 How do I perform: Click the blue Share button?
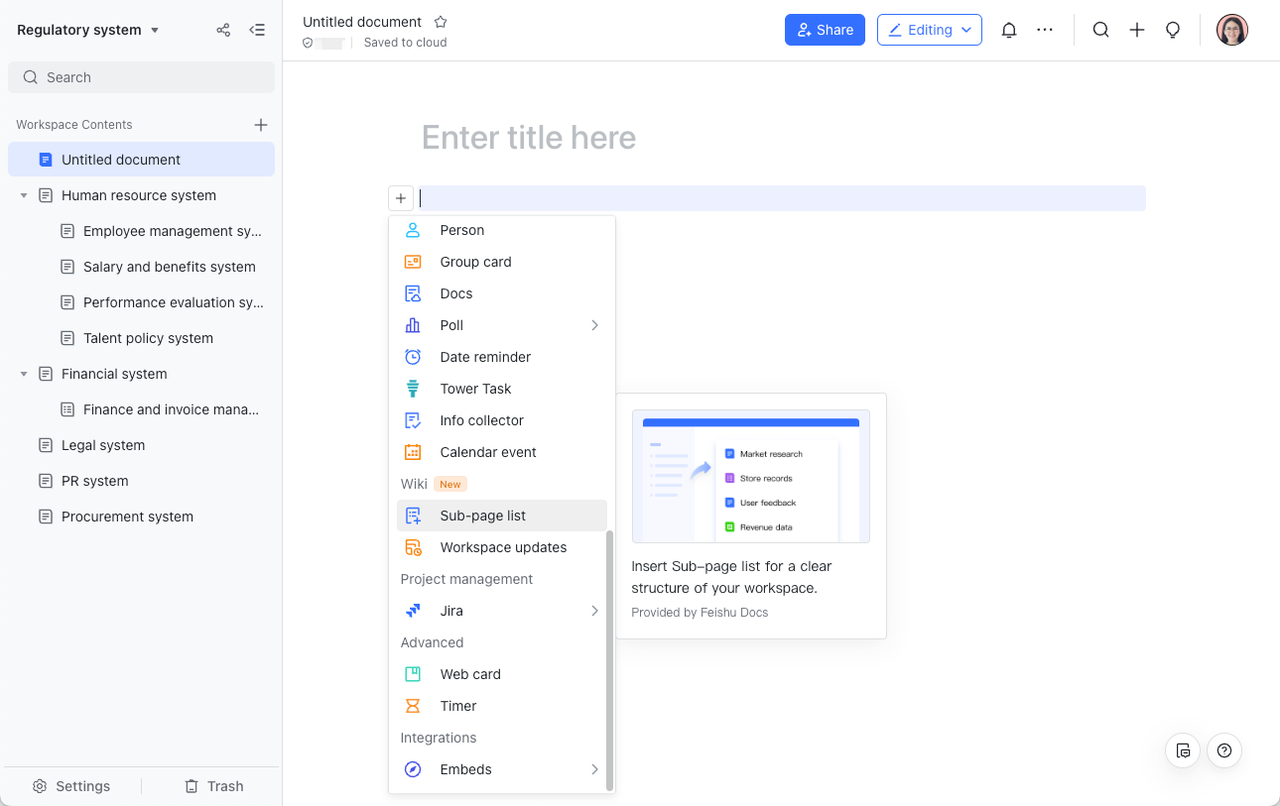pos(825,30)
